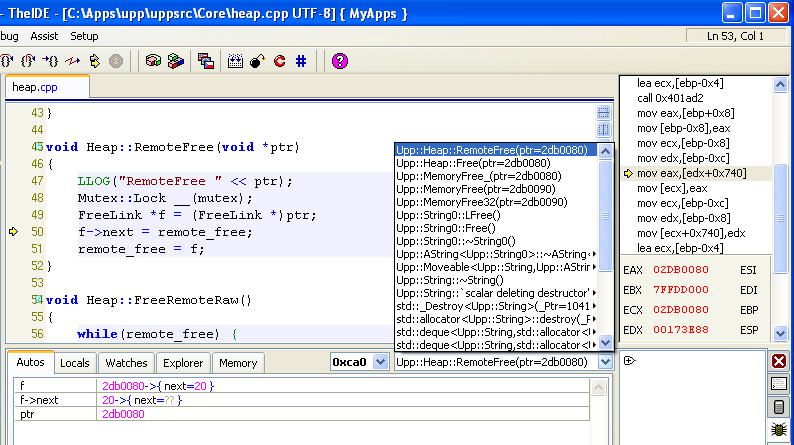The image size is (794, 445).
Task: Switch to the Locals tab
Action: [x=75, y=363]
